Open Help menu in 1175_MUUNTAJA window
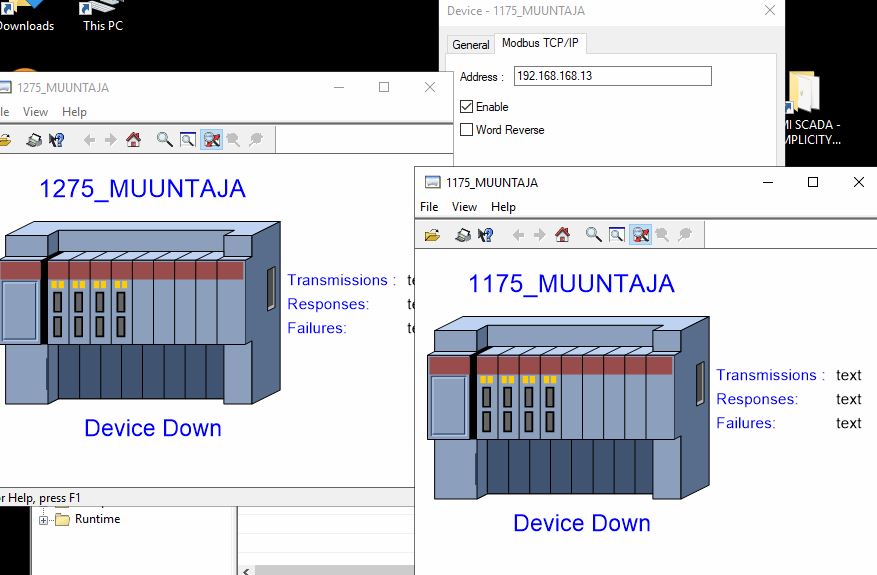 [503, 207]
